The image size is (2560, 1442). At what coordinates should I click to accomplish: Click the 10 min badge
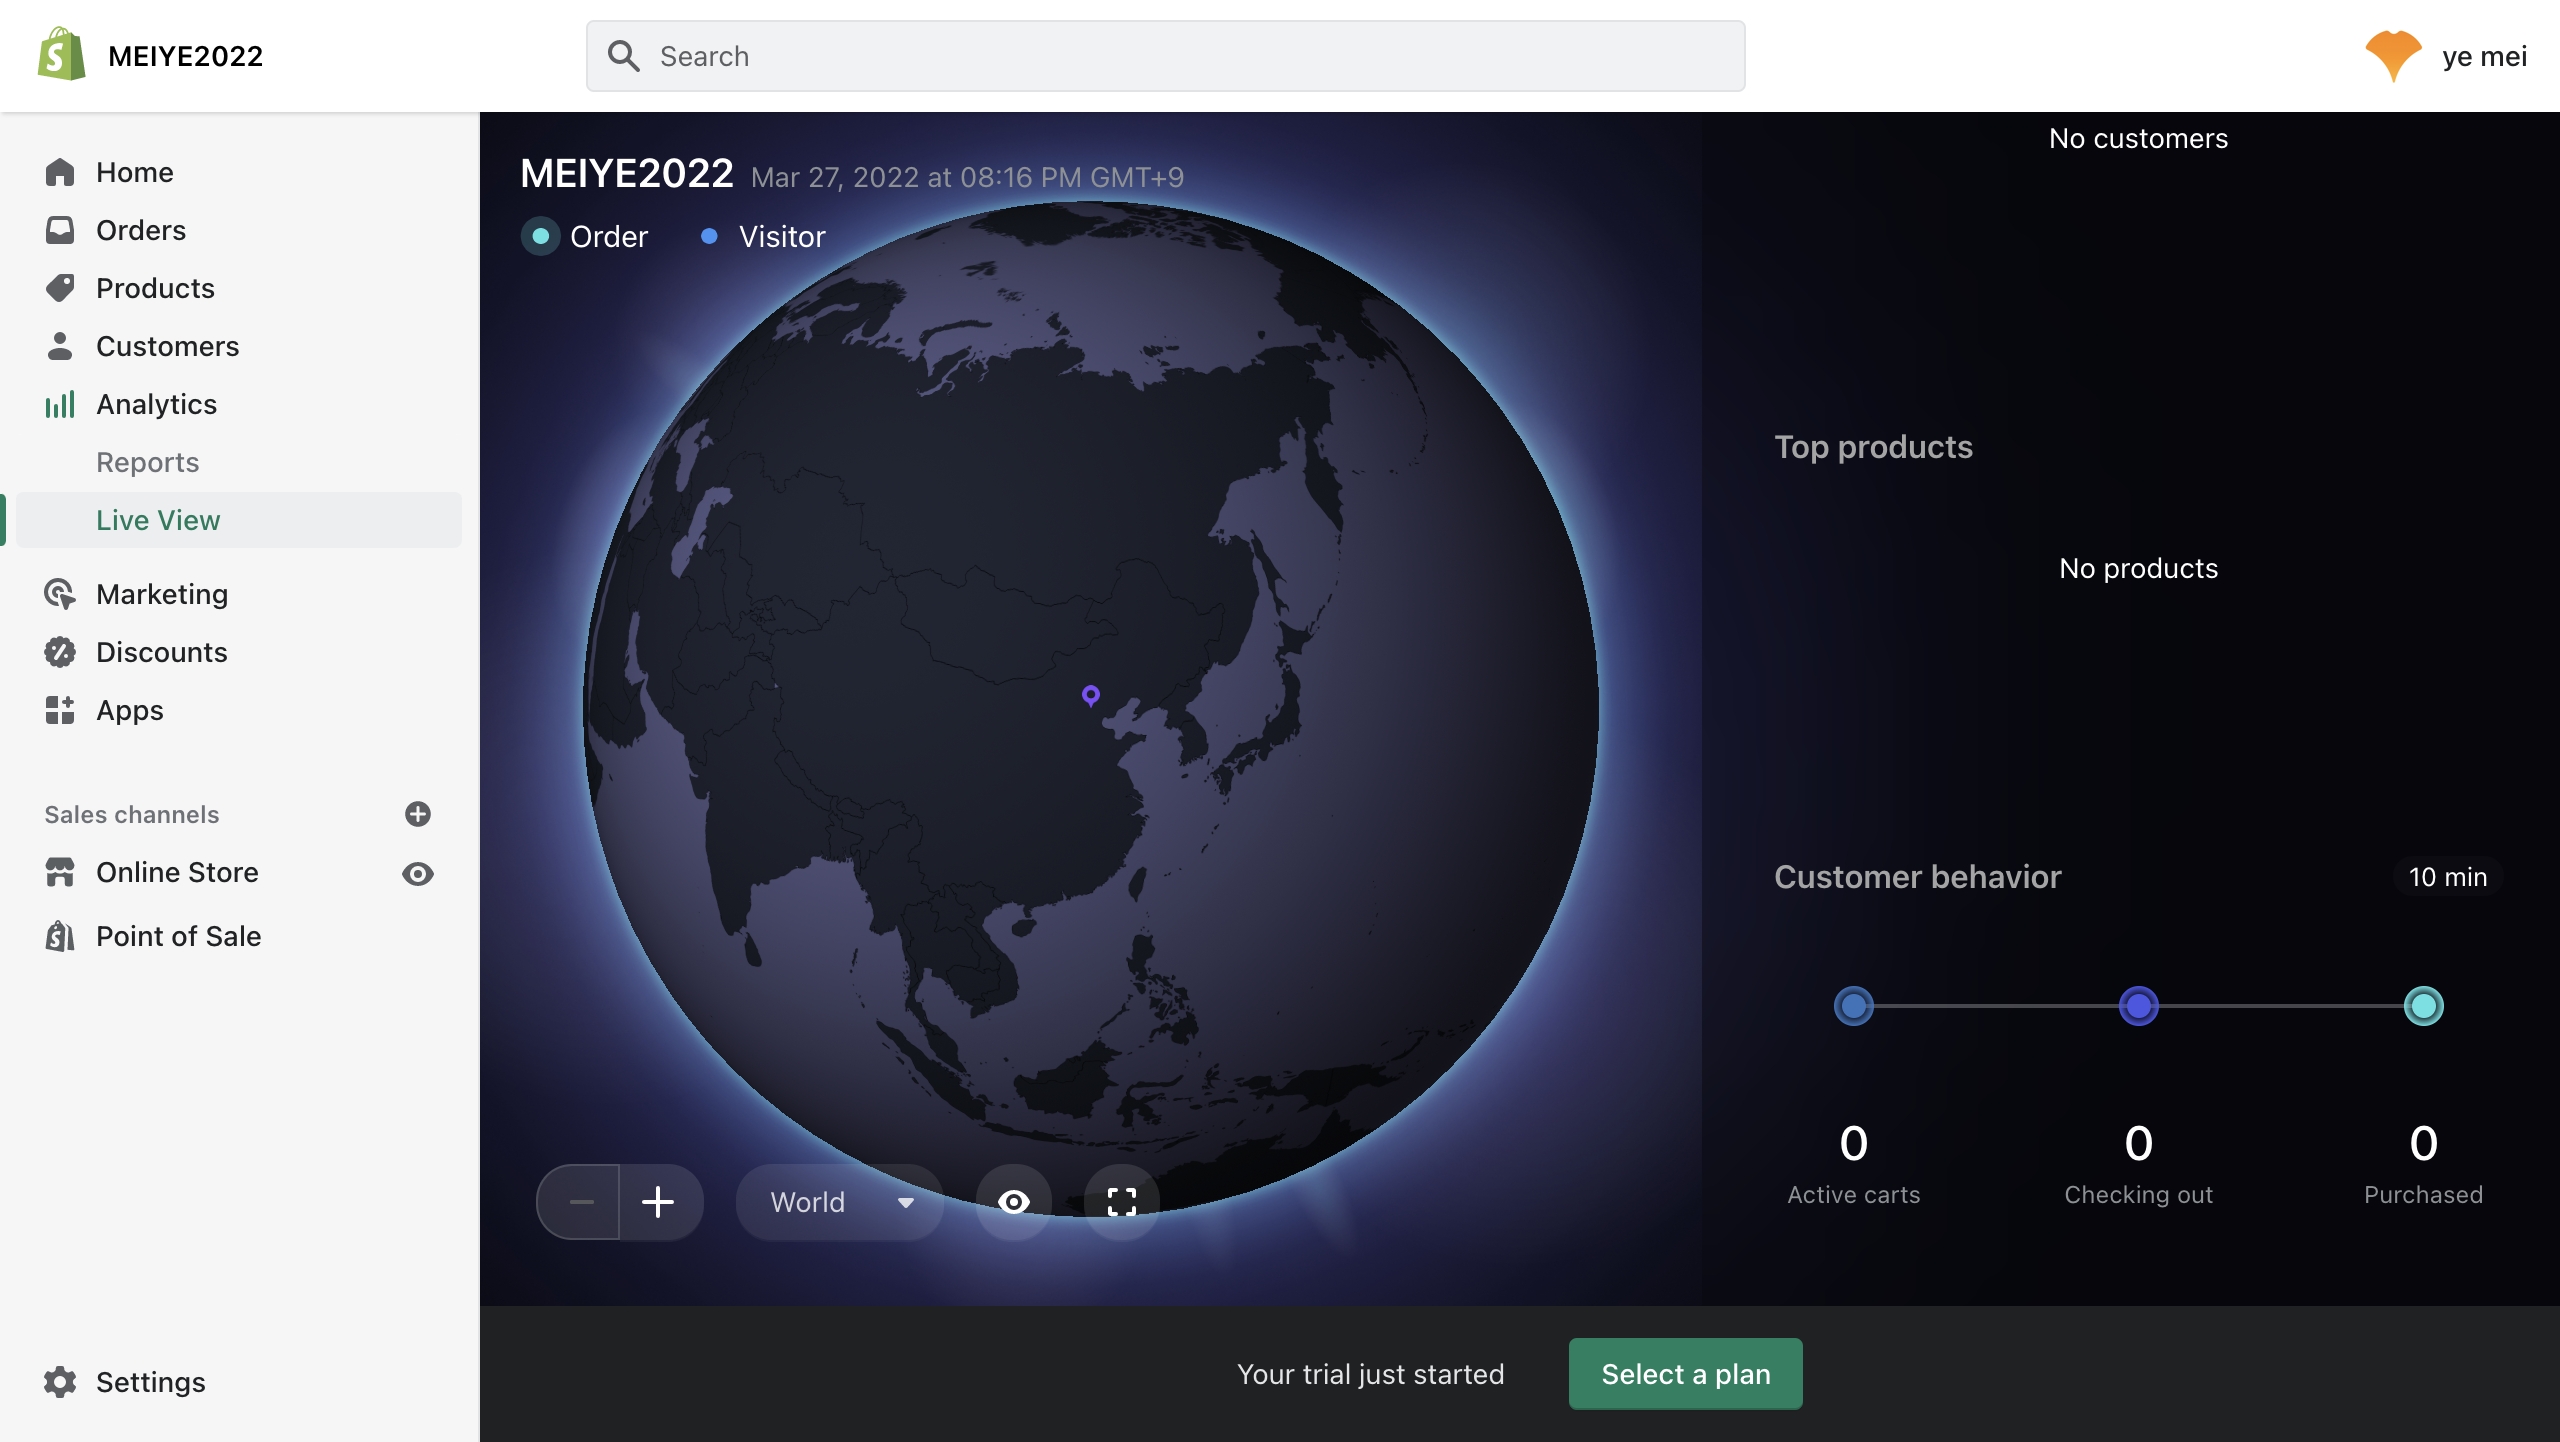coord(2448,877)
